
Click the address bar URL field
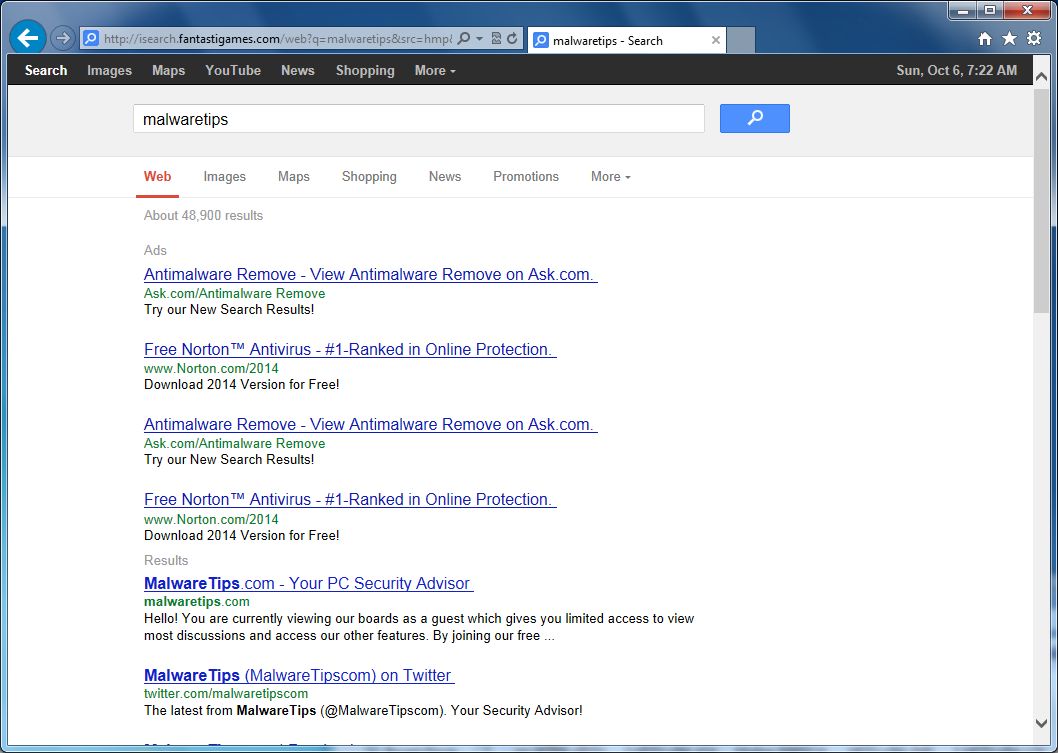(277, 38)
